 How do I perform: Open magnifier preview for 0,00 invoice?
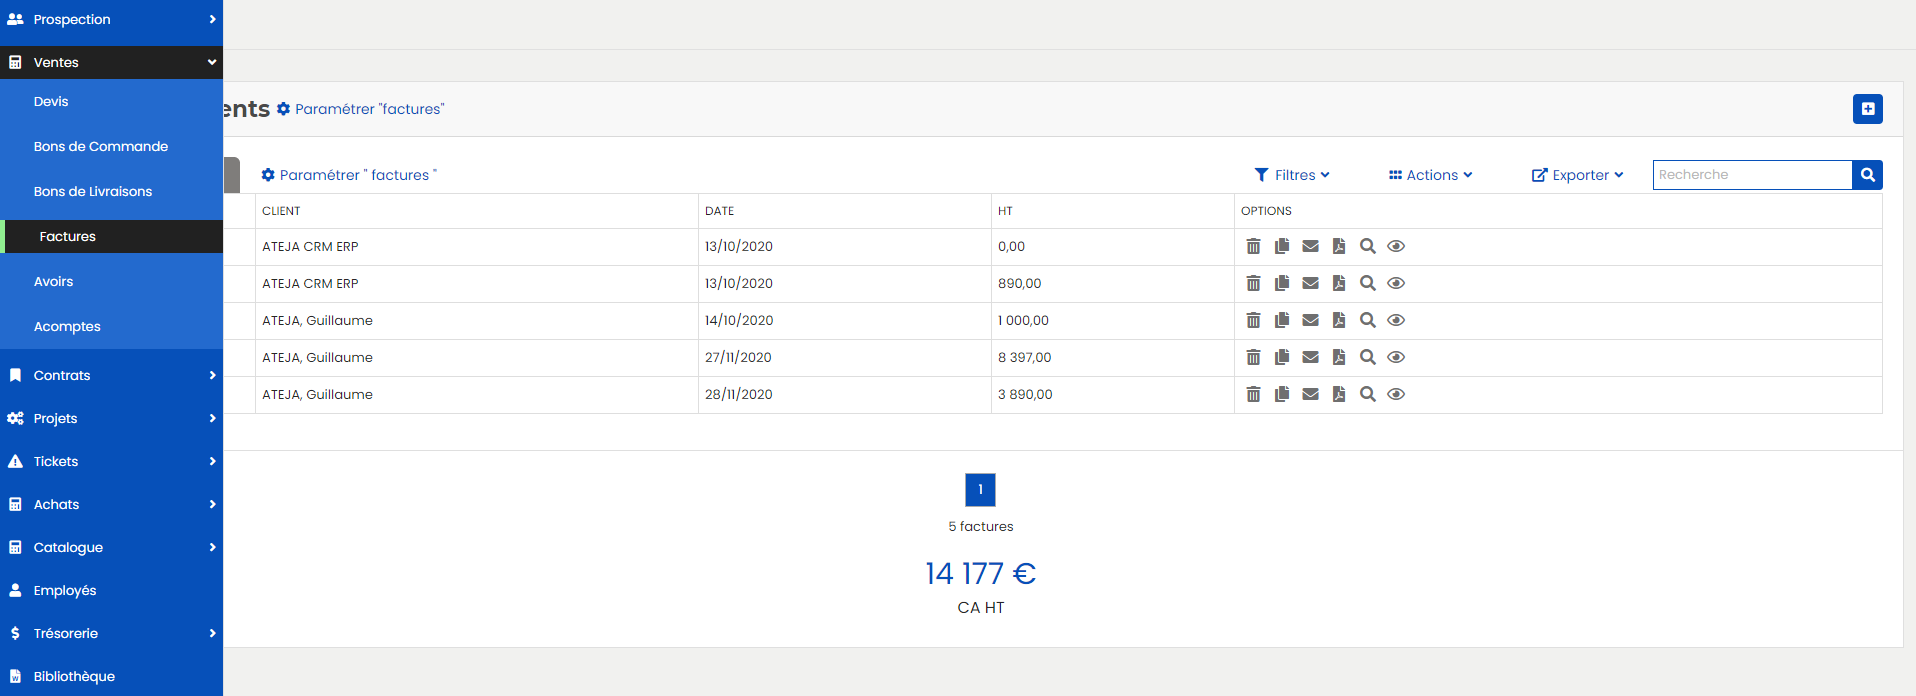click(1368, 246)
